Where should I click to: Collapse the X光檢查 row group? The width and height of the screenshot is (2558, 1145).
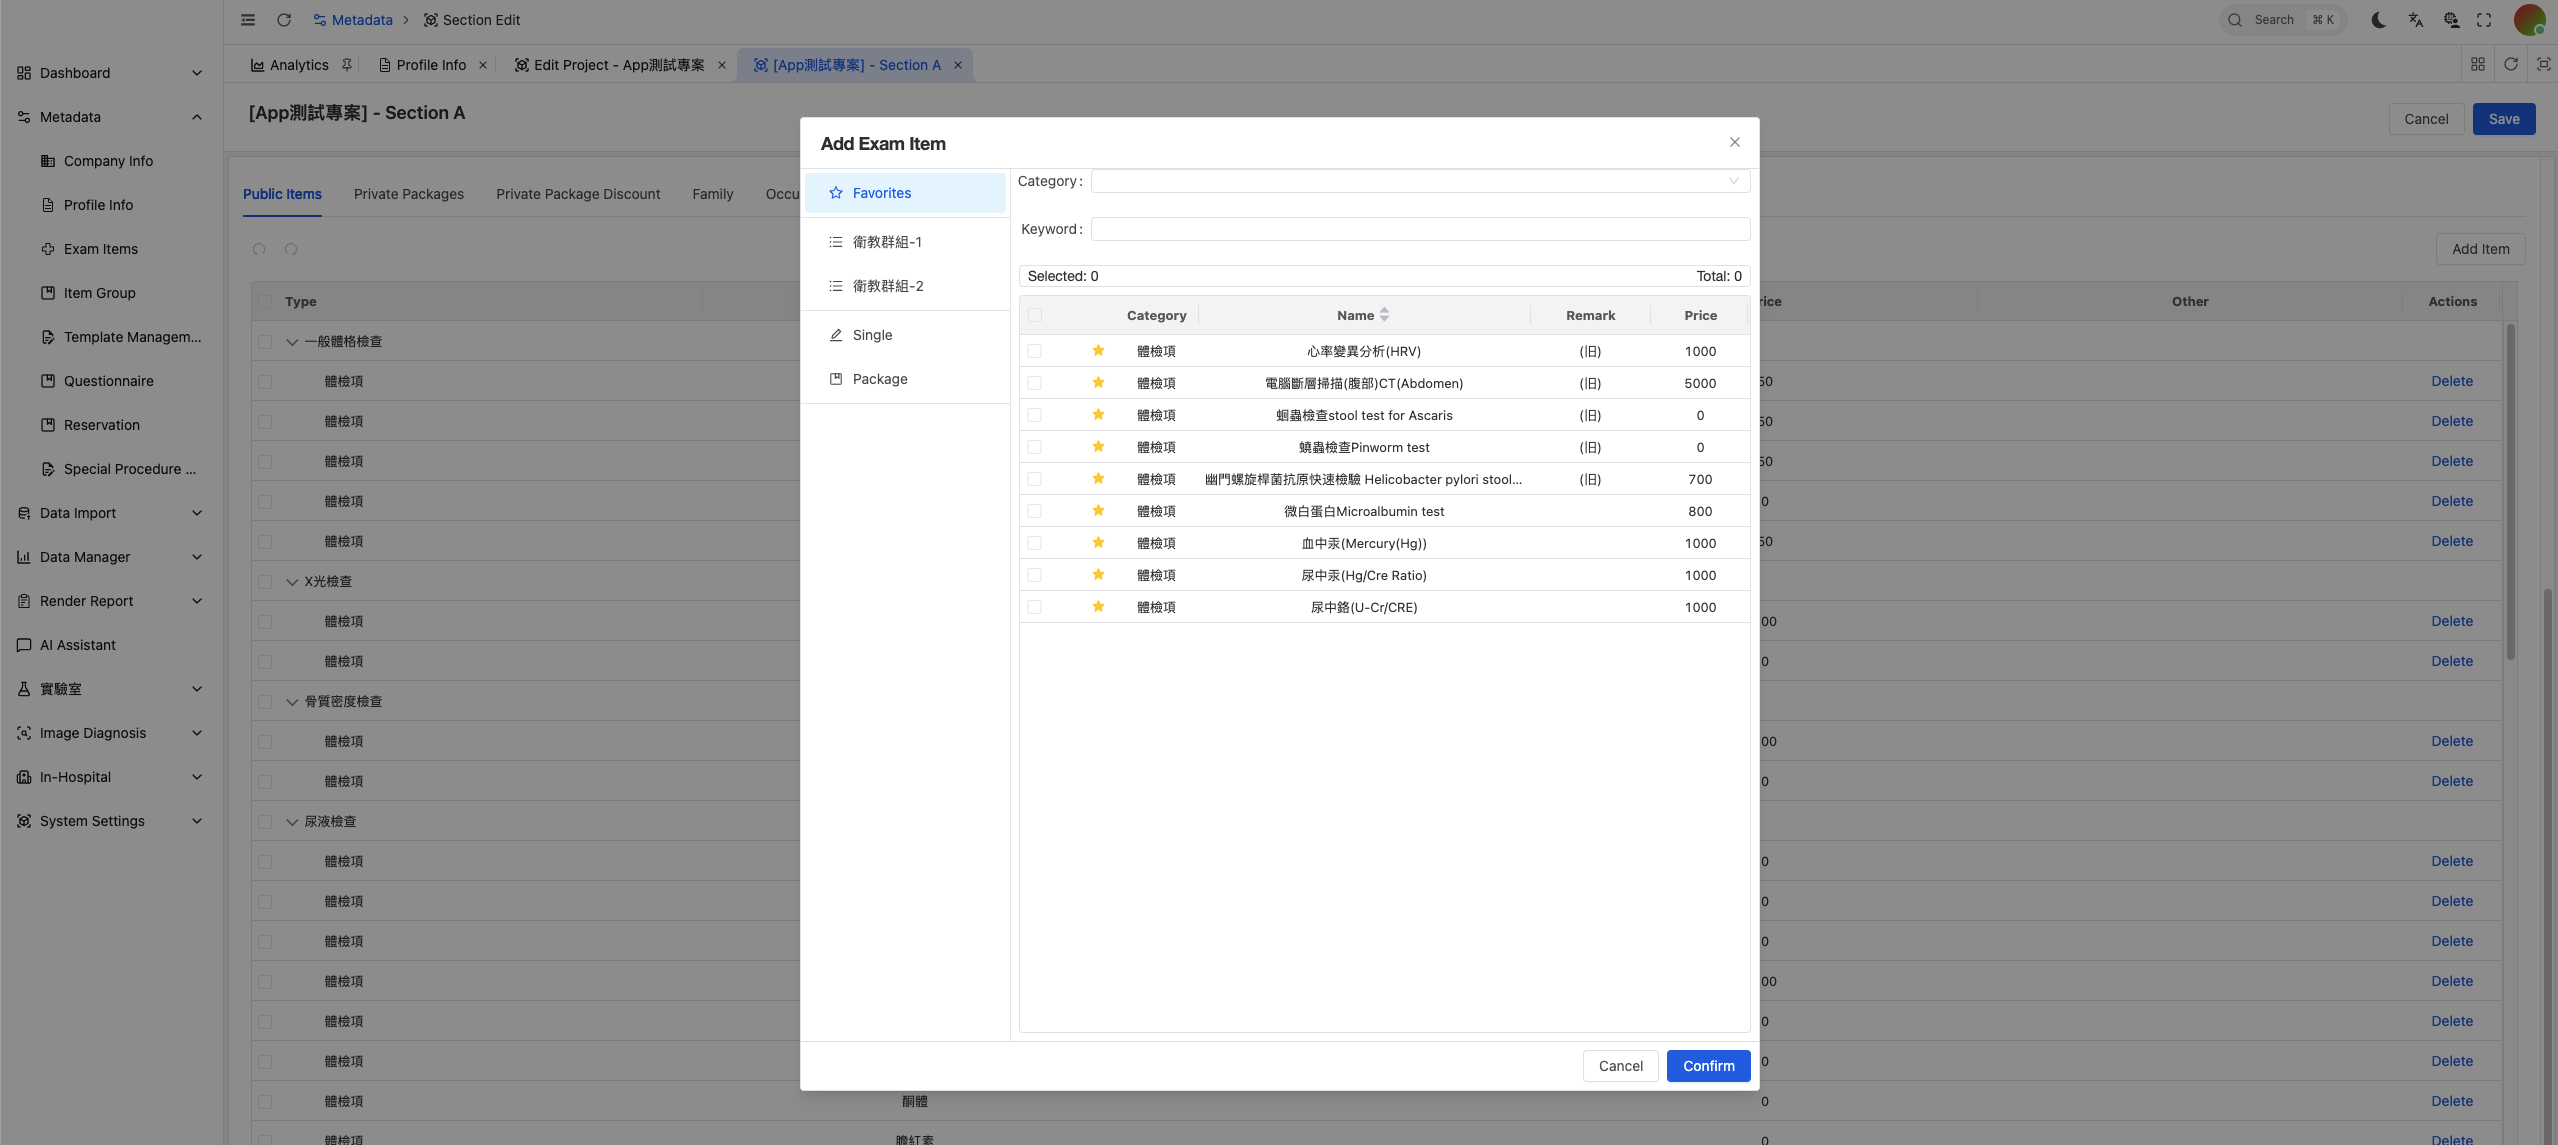tap(292, 582)
